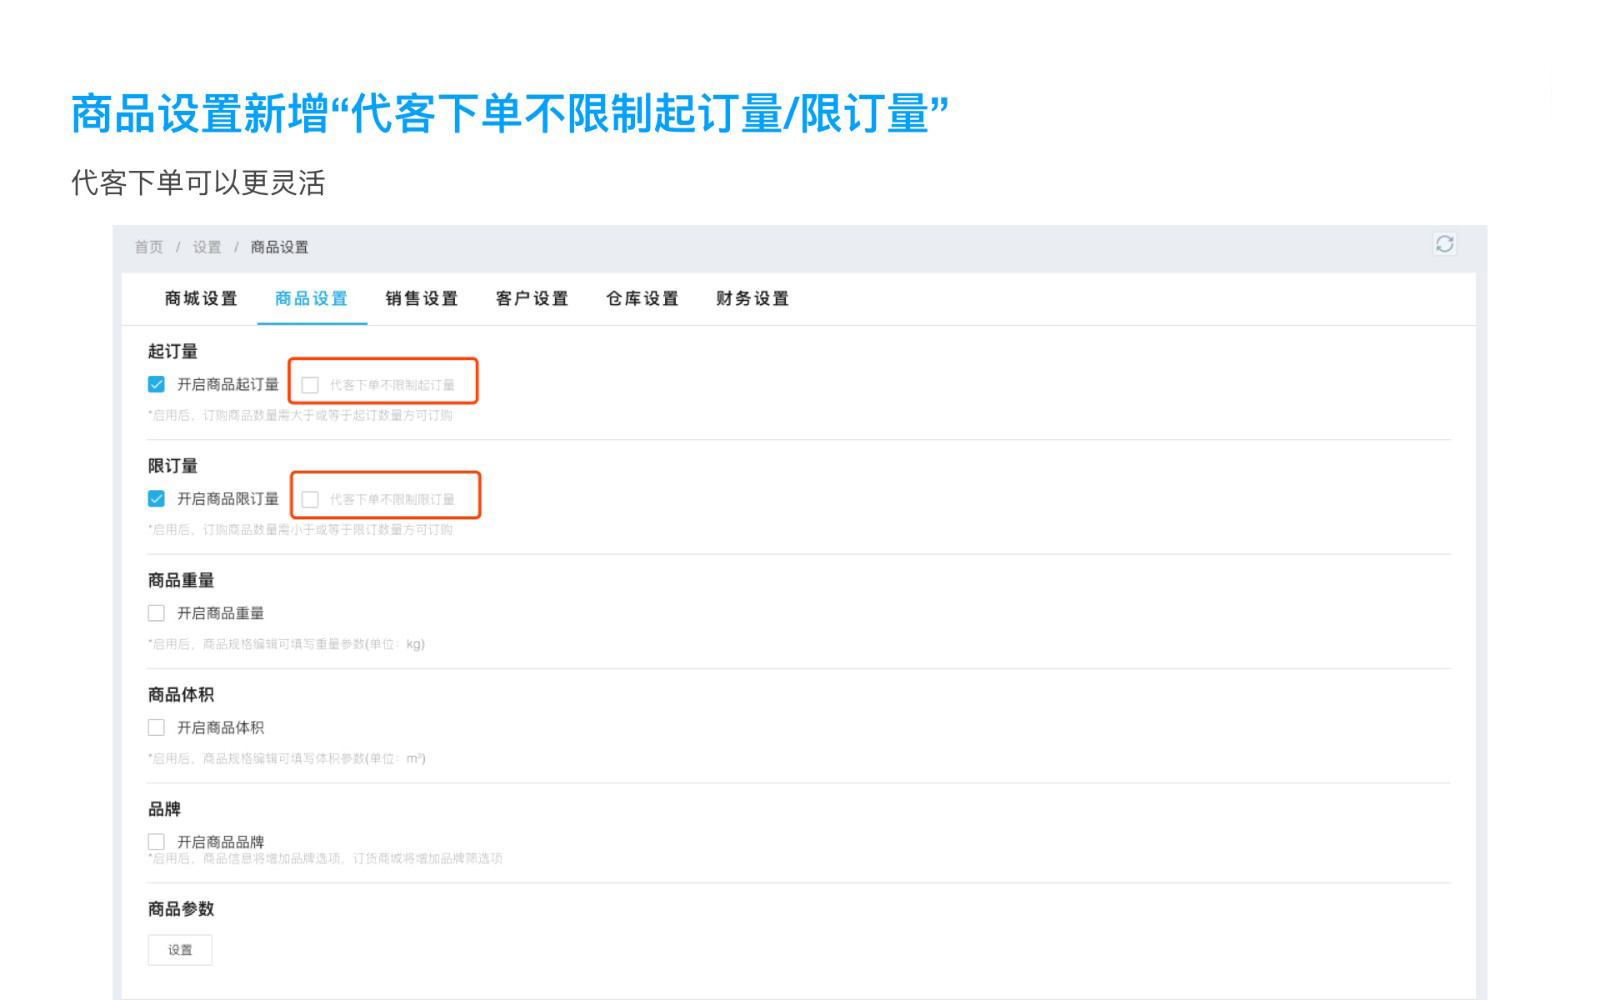Screen dimensions: 1600x1000
Task: Click the 设置 button under 商品参数
Action: (180, 950)
